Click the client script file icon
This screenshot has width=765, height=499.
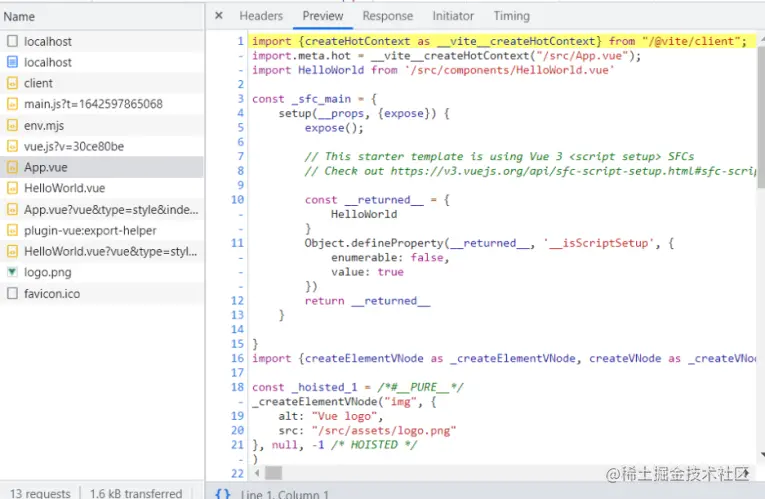12,83
